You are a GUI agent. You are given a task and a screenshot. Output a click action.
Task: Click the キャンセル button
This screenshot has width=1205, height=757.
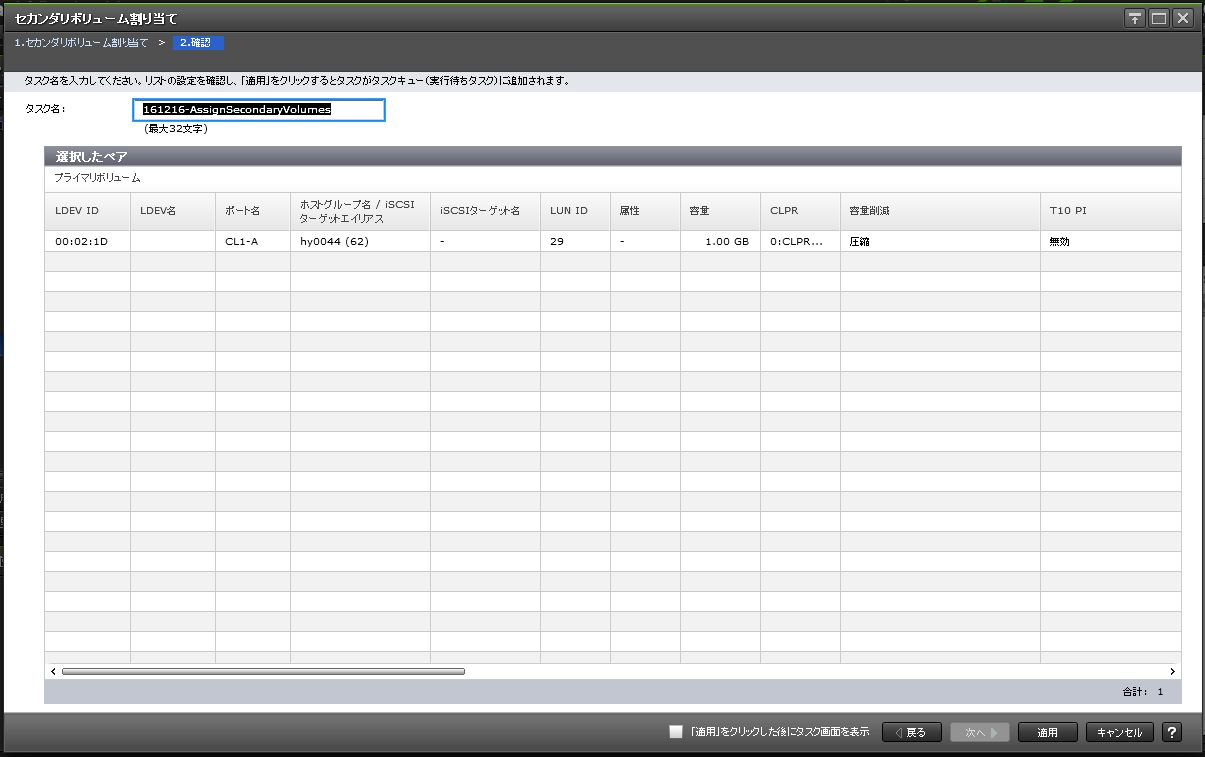pos(1119,732)
